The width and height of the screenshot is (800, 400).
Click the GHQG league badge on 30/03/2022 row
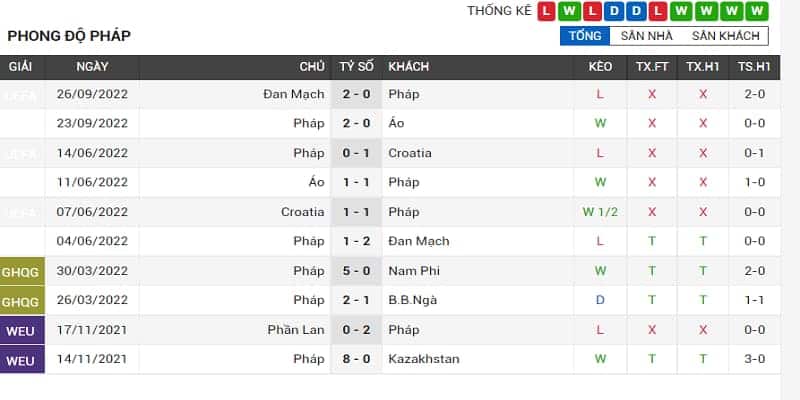[x=22, y=271]
